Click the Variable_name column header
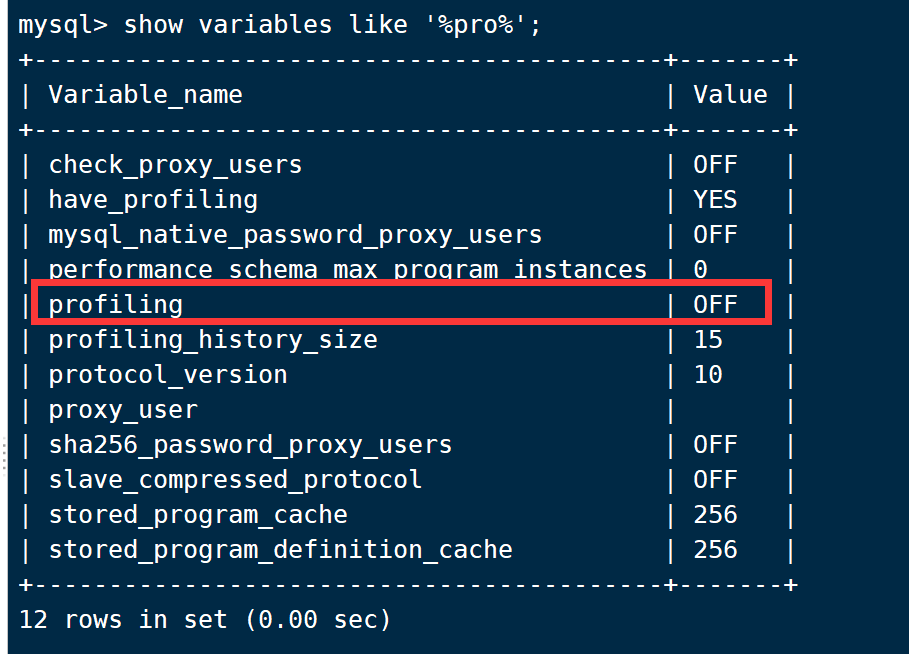909x654 pixels. point(145,95)
